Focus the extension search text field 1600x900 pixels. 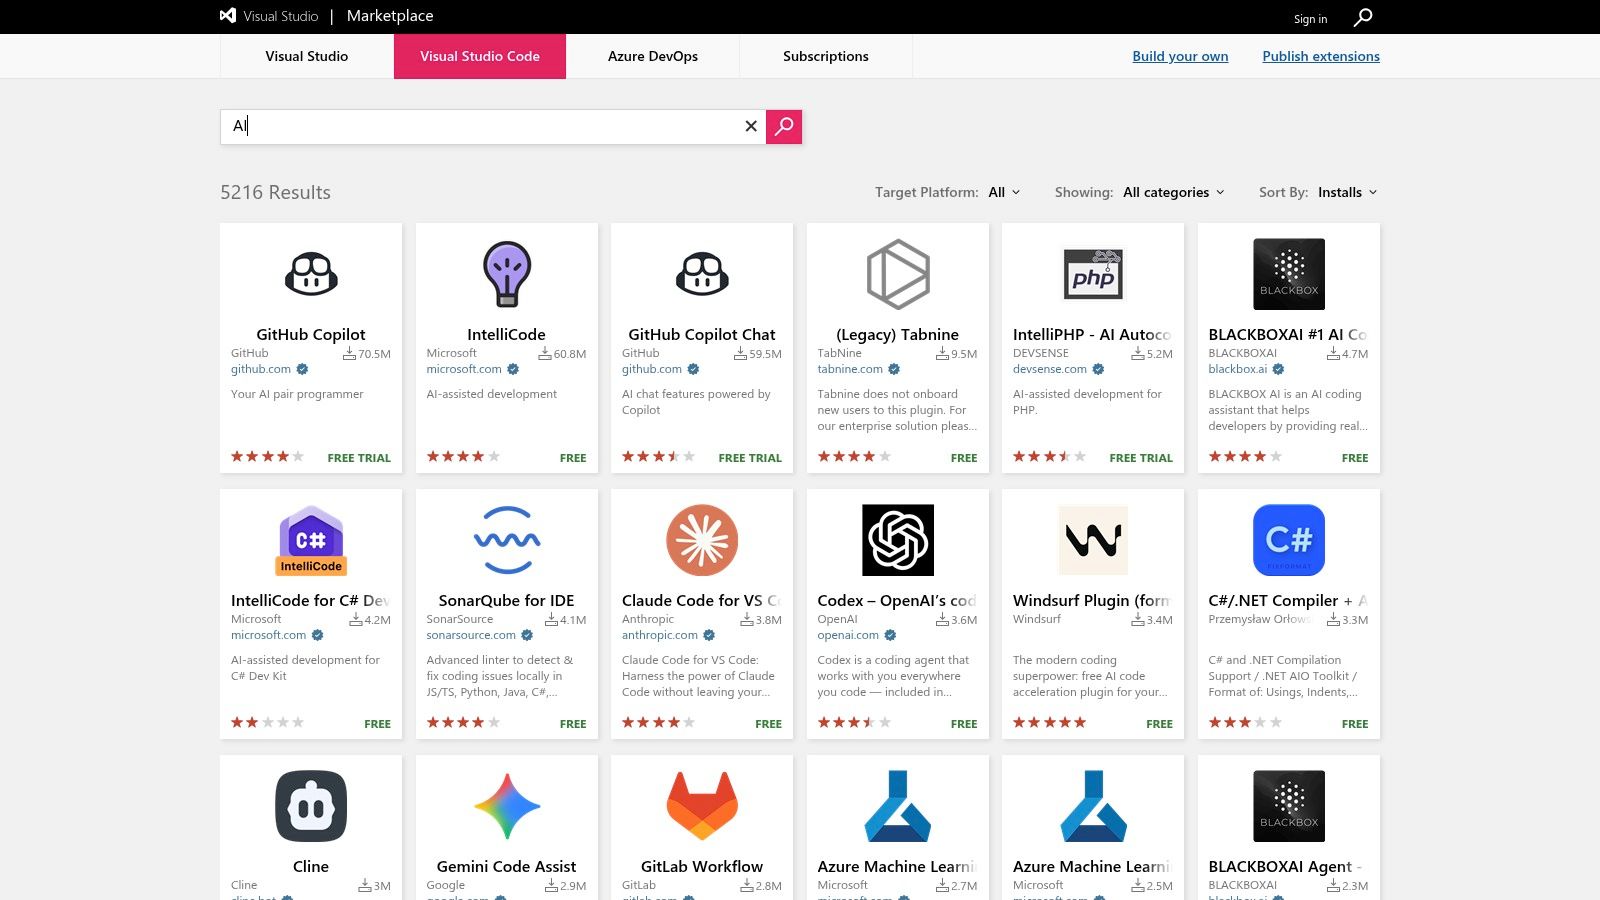click(480, 126)
